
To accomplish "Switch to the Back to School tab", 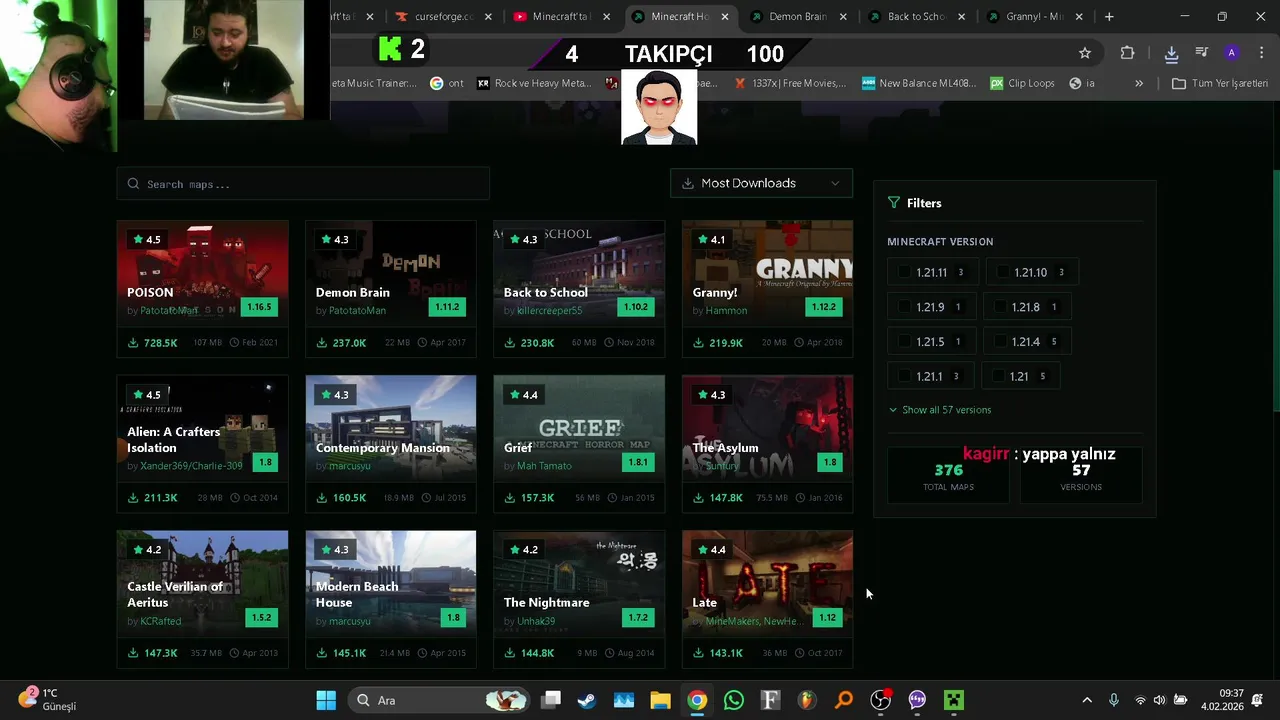I will (916, 16).
